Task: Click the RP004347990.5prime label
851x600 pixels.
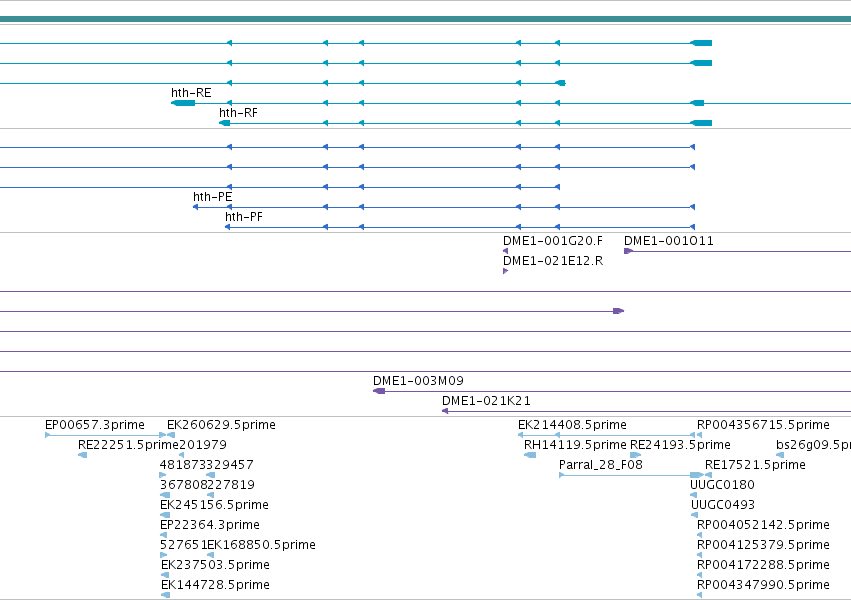Action: 763,585
